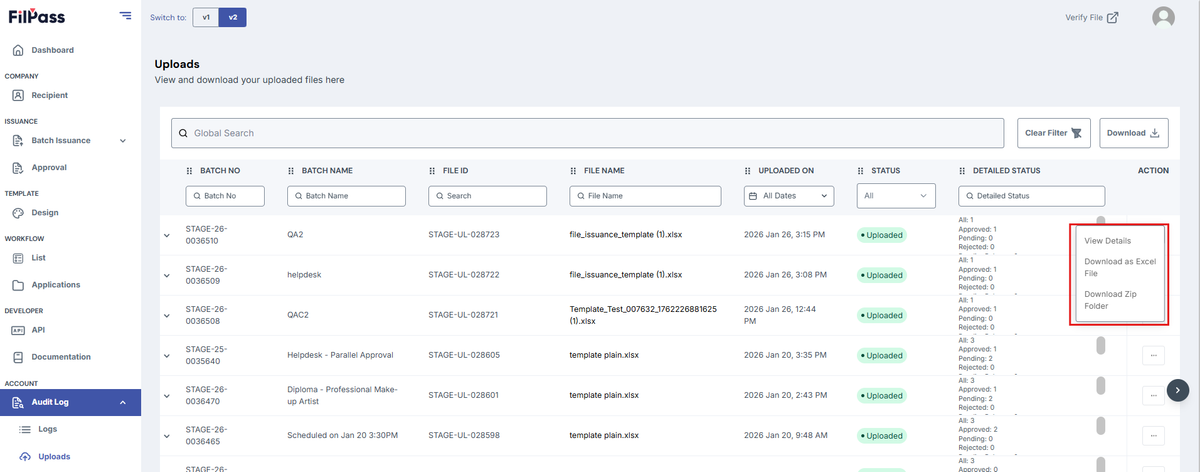Click the drag handle beside FILE ID header

tap(432, 171)
